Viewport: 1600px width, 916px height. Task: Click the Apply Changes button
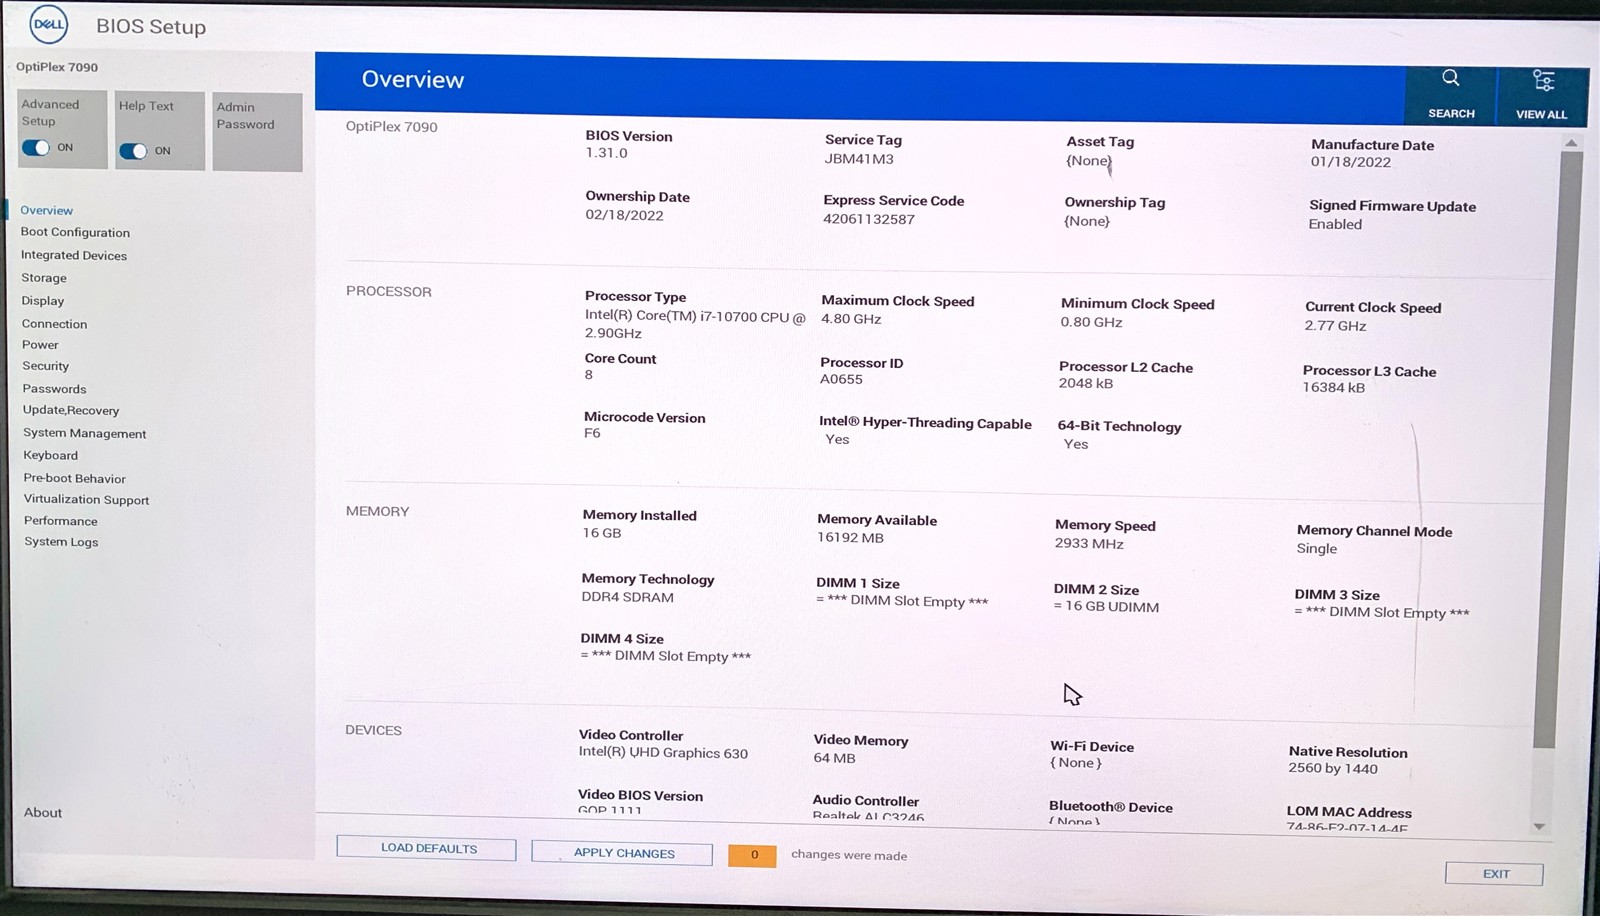pos(623,853)
